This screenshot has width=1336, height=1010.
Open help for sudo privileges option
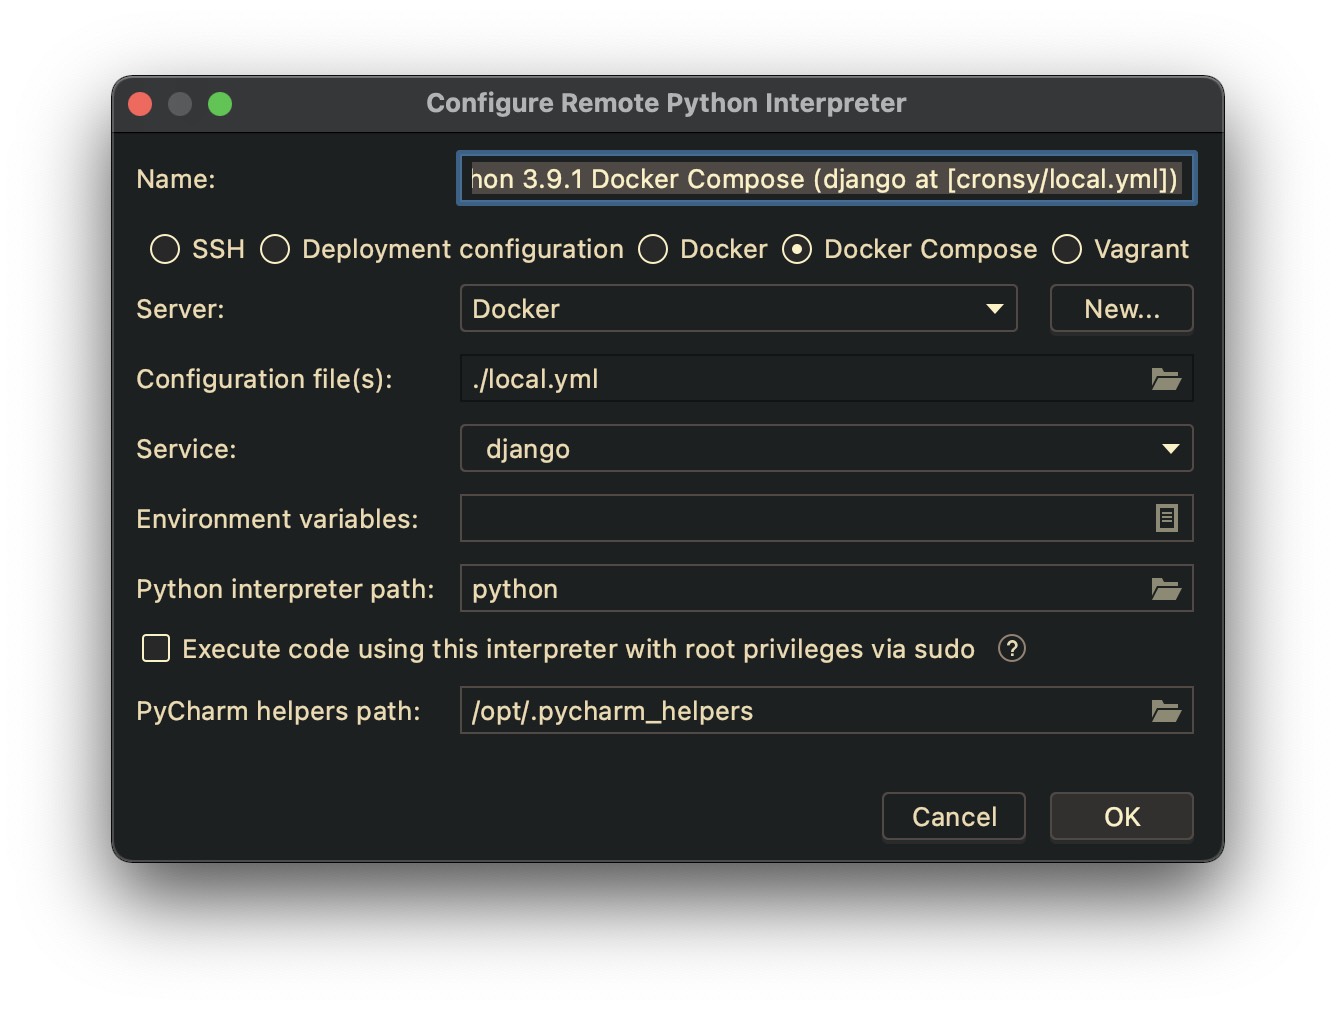[1011, 649]
